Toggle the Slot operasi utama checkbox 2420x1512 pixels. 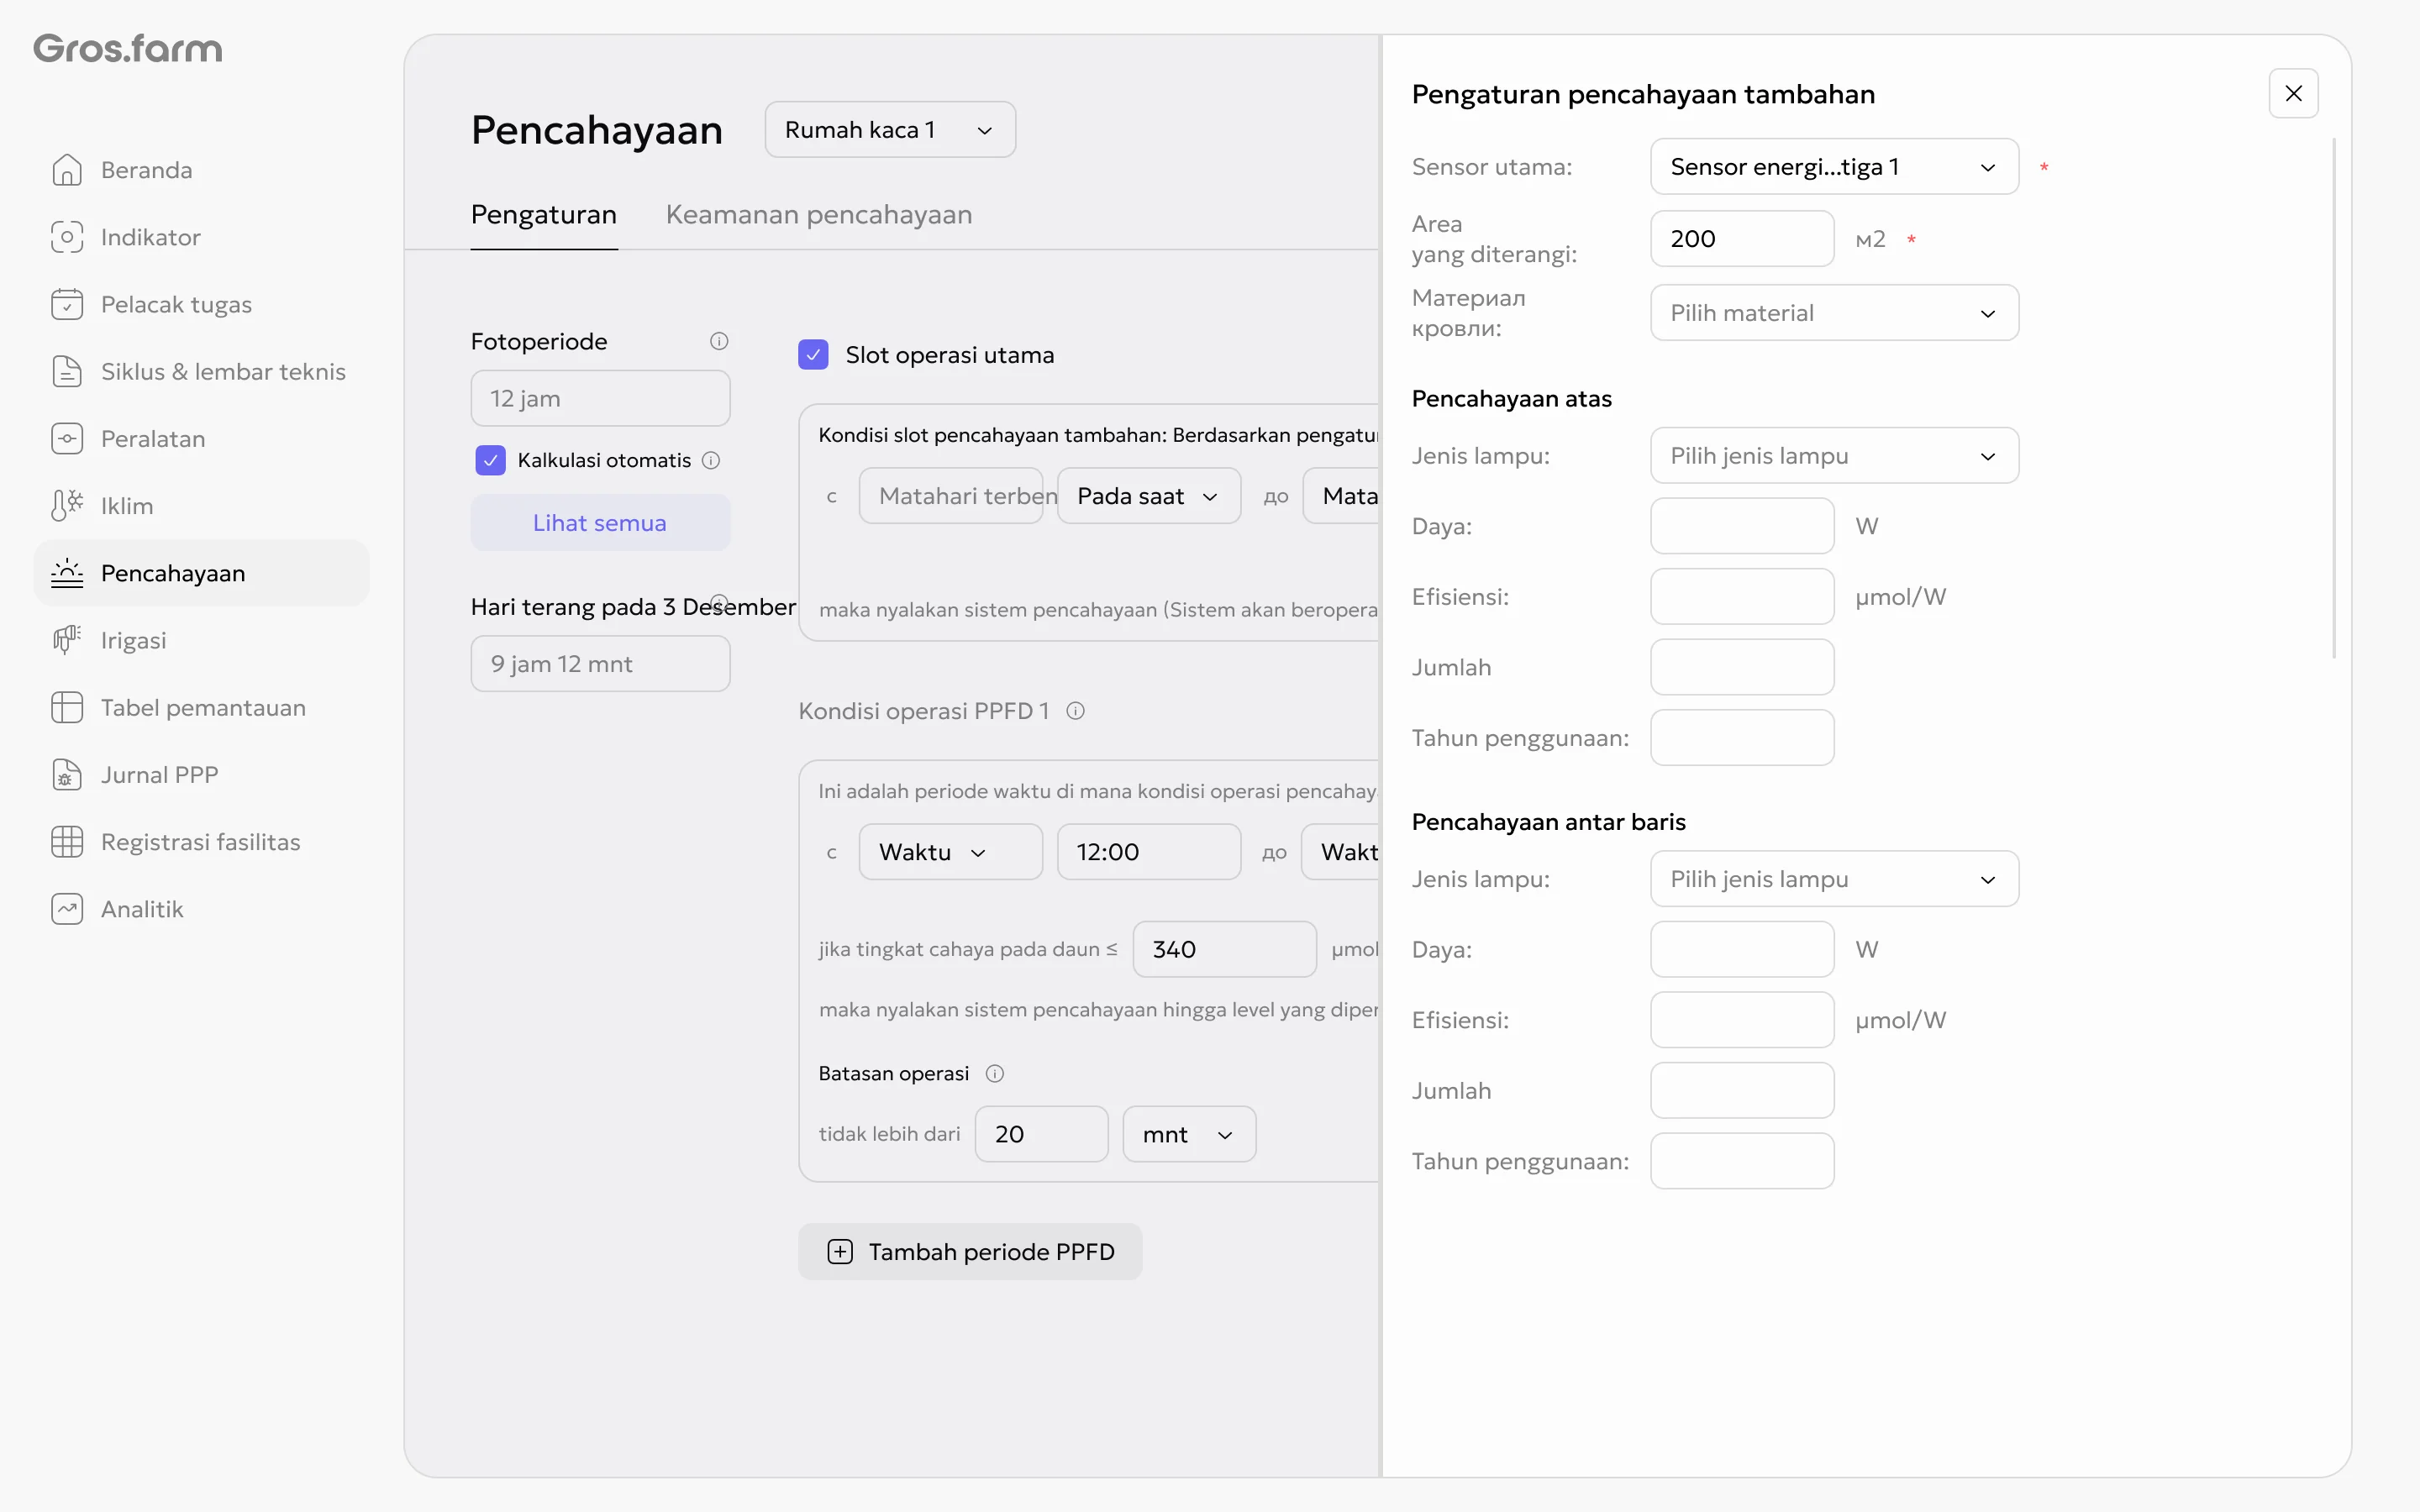coord(813,355)
